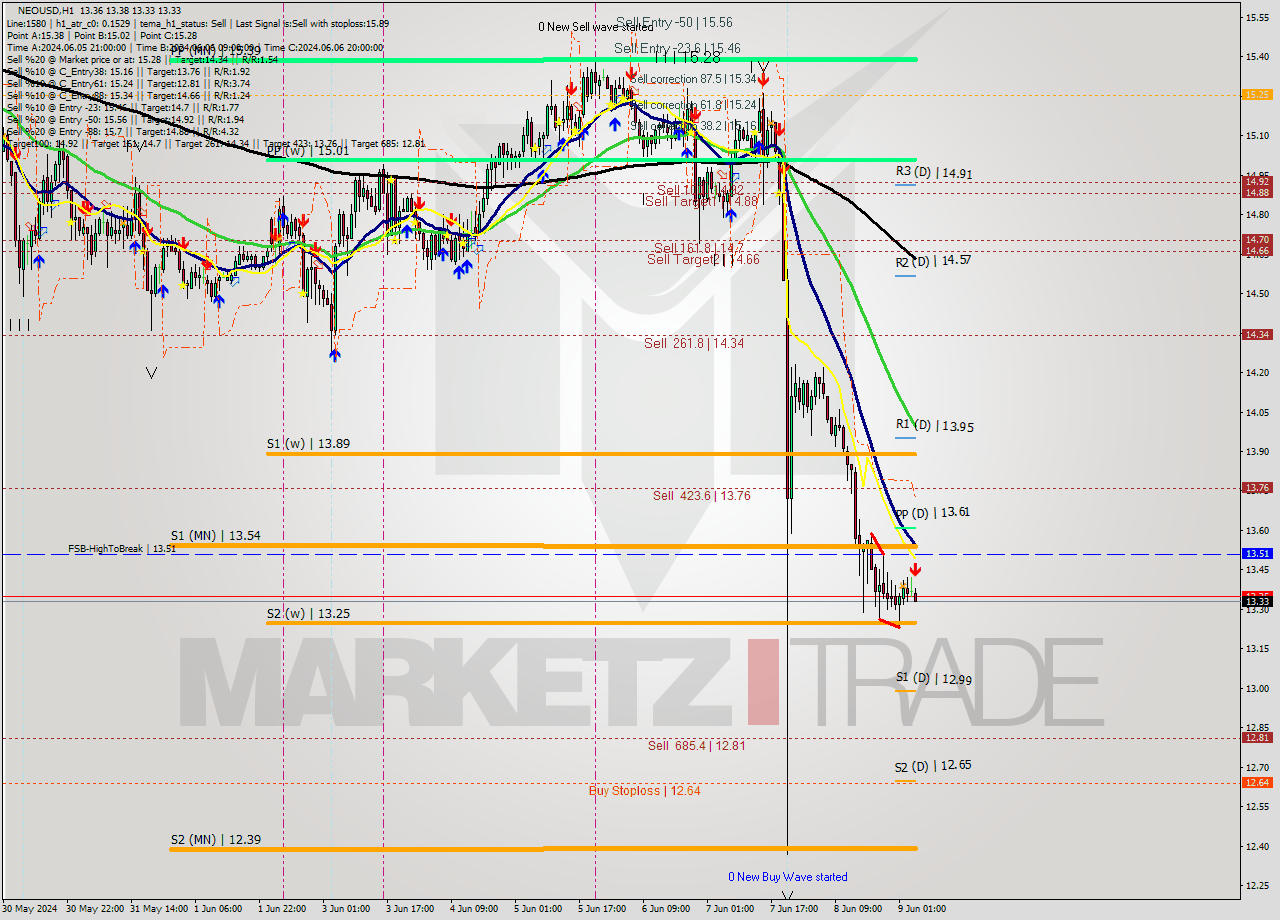Screen dimensions: 1280x920
Task: Click the 'Sell 423.6 | 13.76' label
Action: pos(701,495)
